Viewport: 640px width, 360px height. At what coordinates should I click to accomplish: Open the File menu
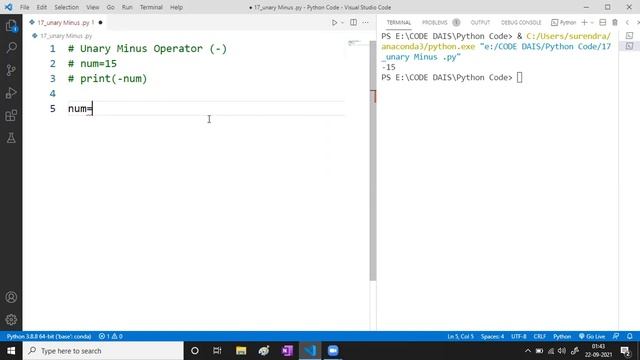24,7
